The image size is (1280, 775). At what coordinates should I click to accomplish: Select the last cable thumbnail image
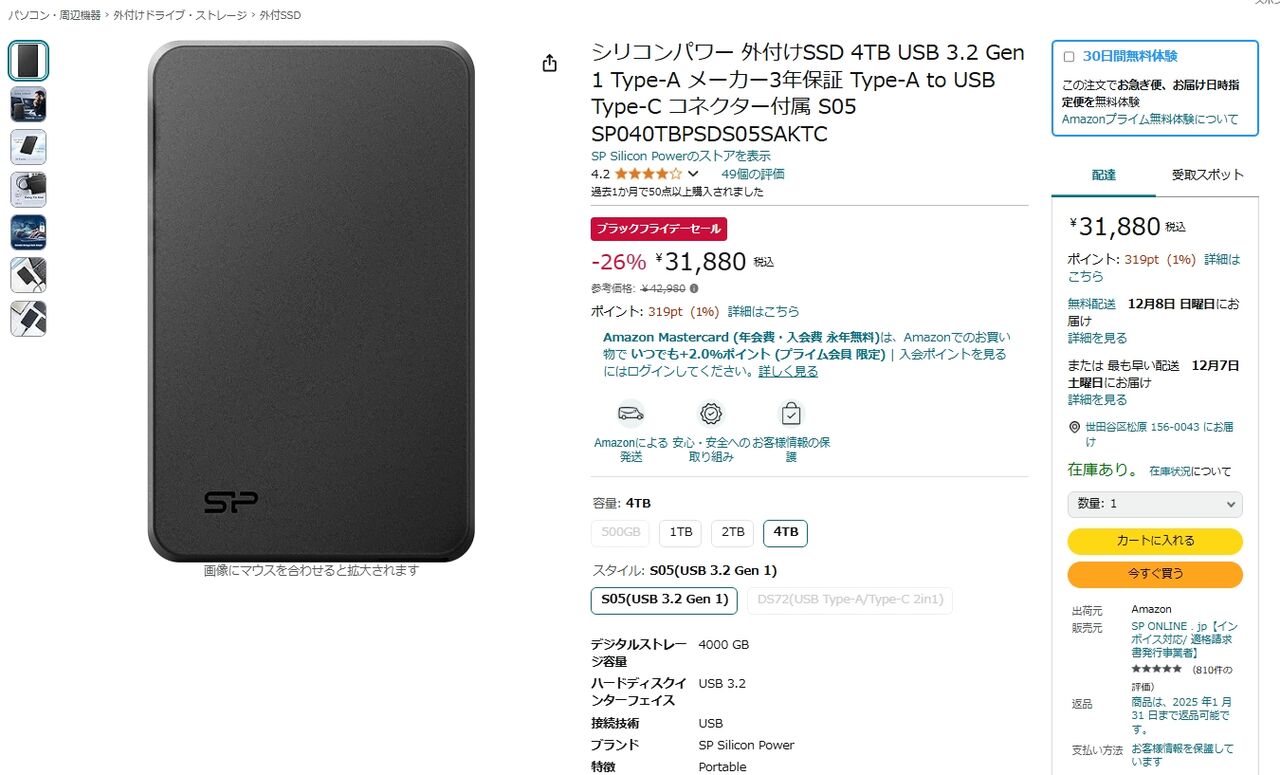pyautogui.click(x=28, y=318)
